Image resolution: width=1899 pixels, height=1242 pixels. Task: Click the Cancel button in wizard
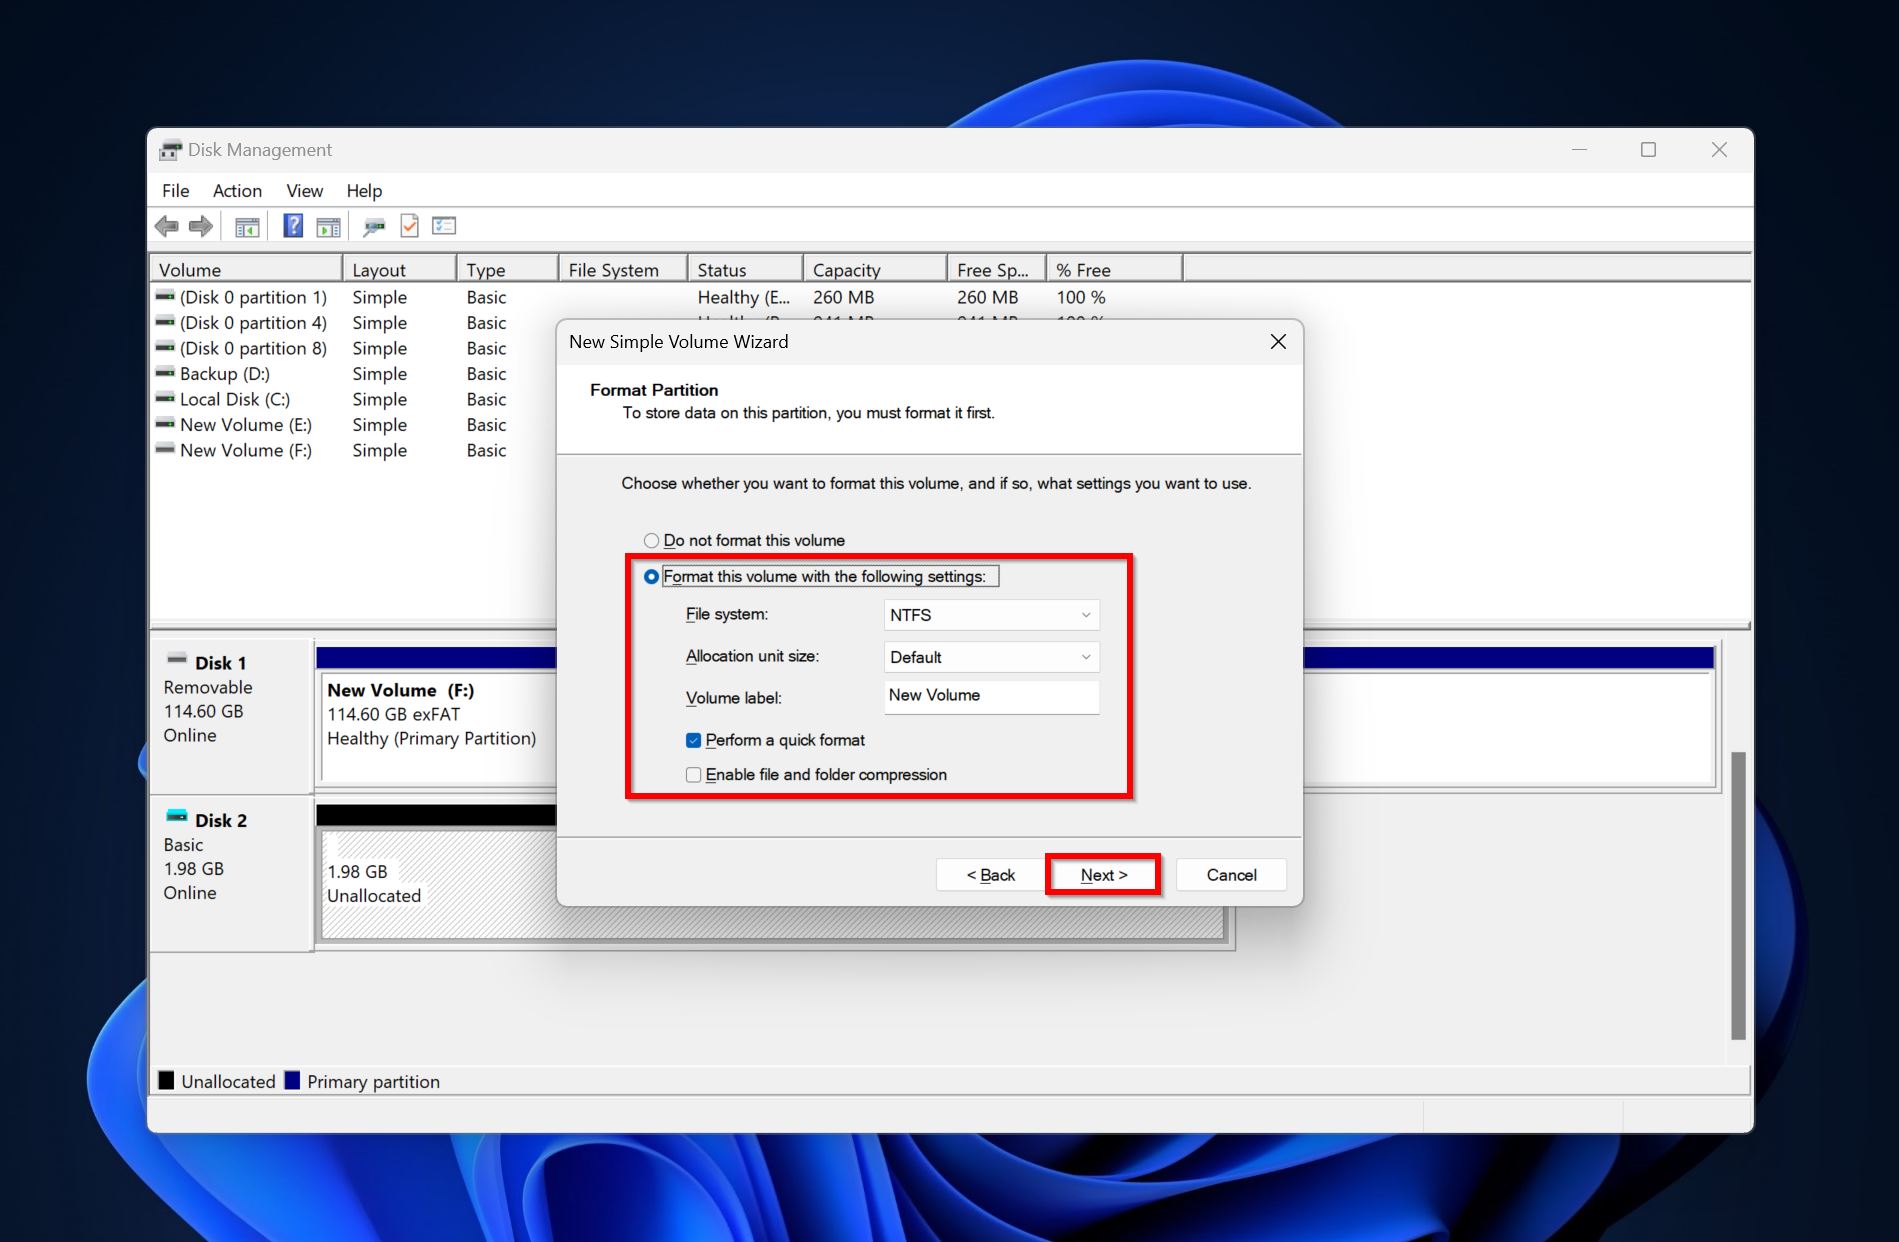click(x=1231, y=875)
